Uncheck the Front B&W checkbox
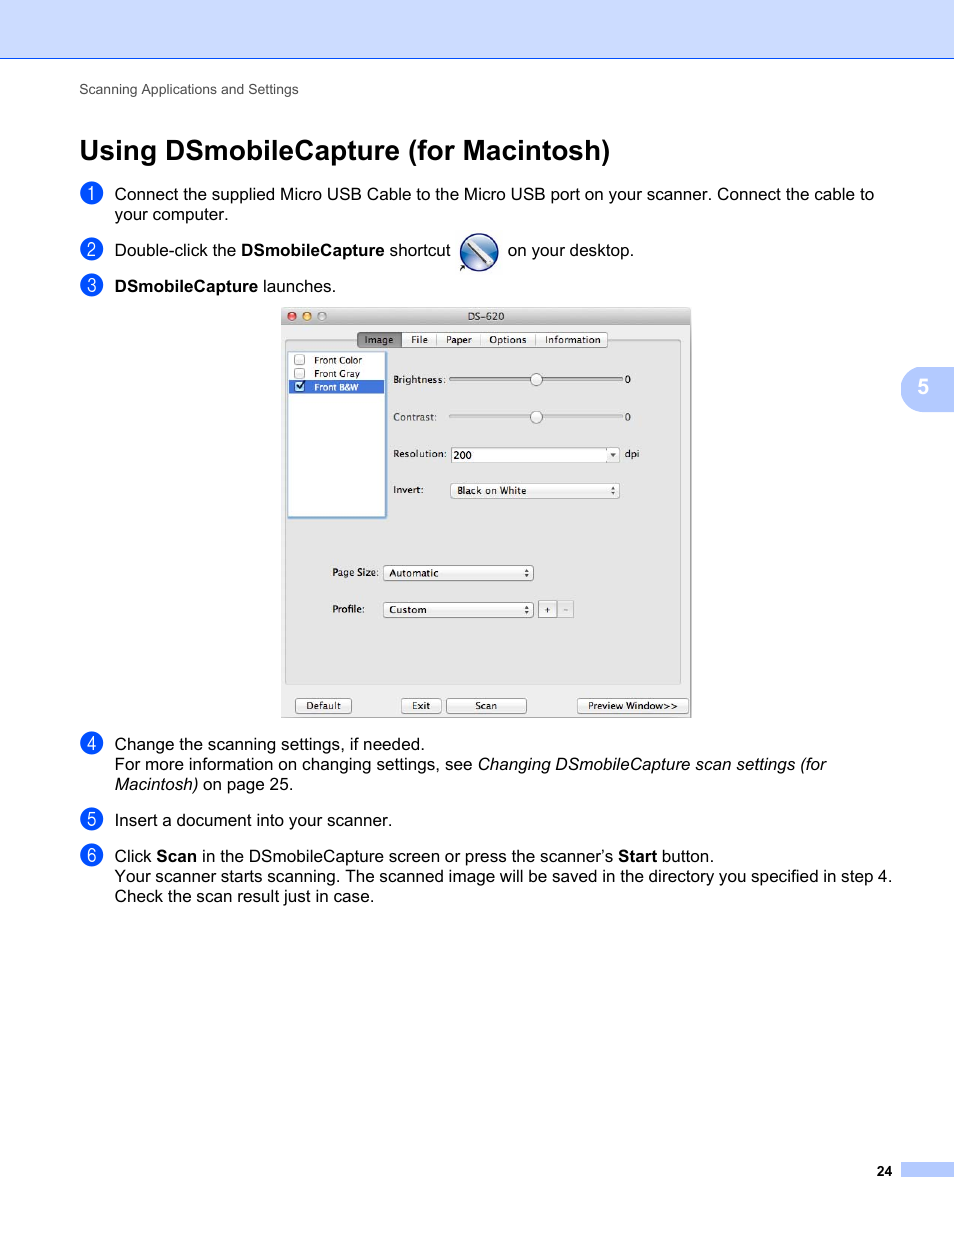 click(299, 386)
